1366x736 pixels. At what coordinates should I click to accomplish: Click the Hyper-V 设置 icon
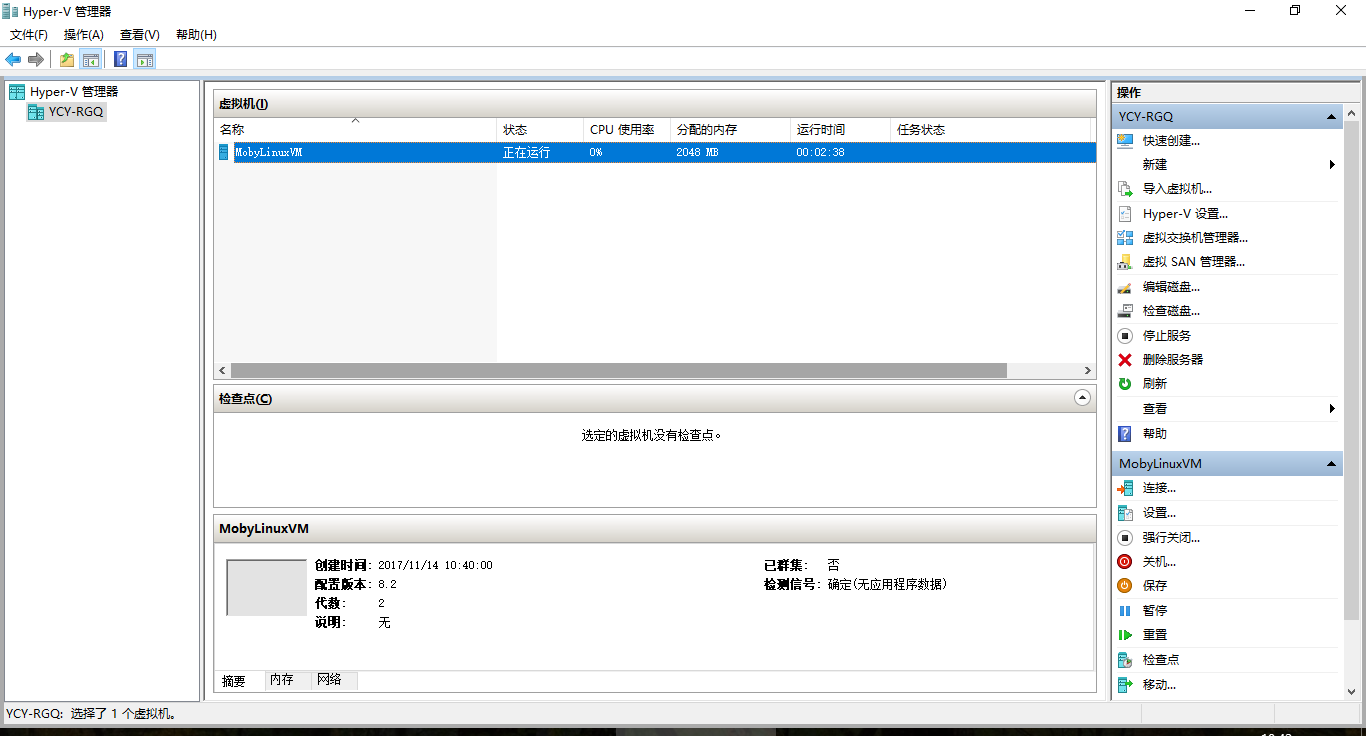coord(1125,214)
